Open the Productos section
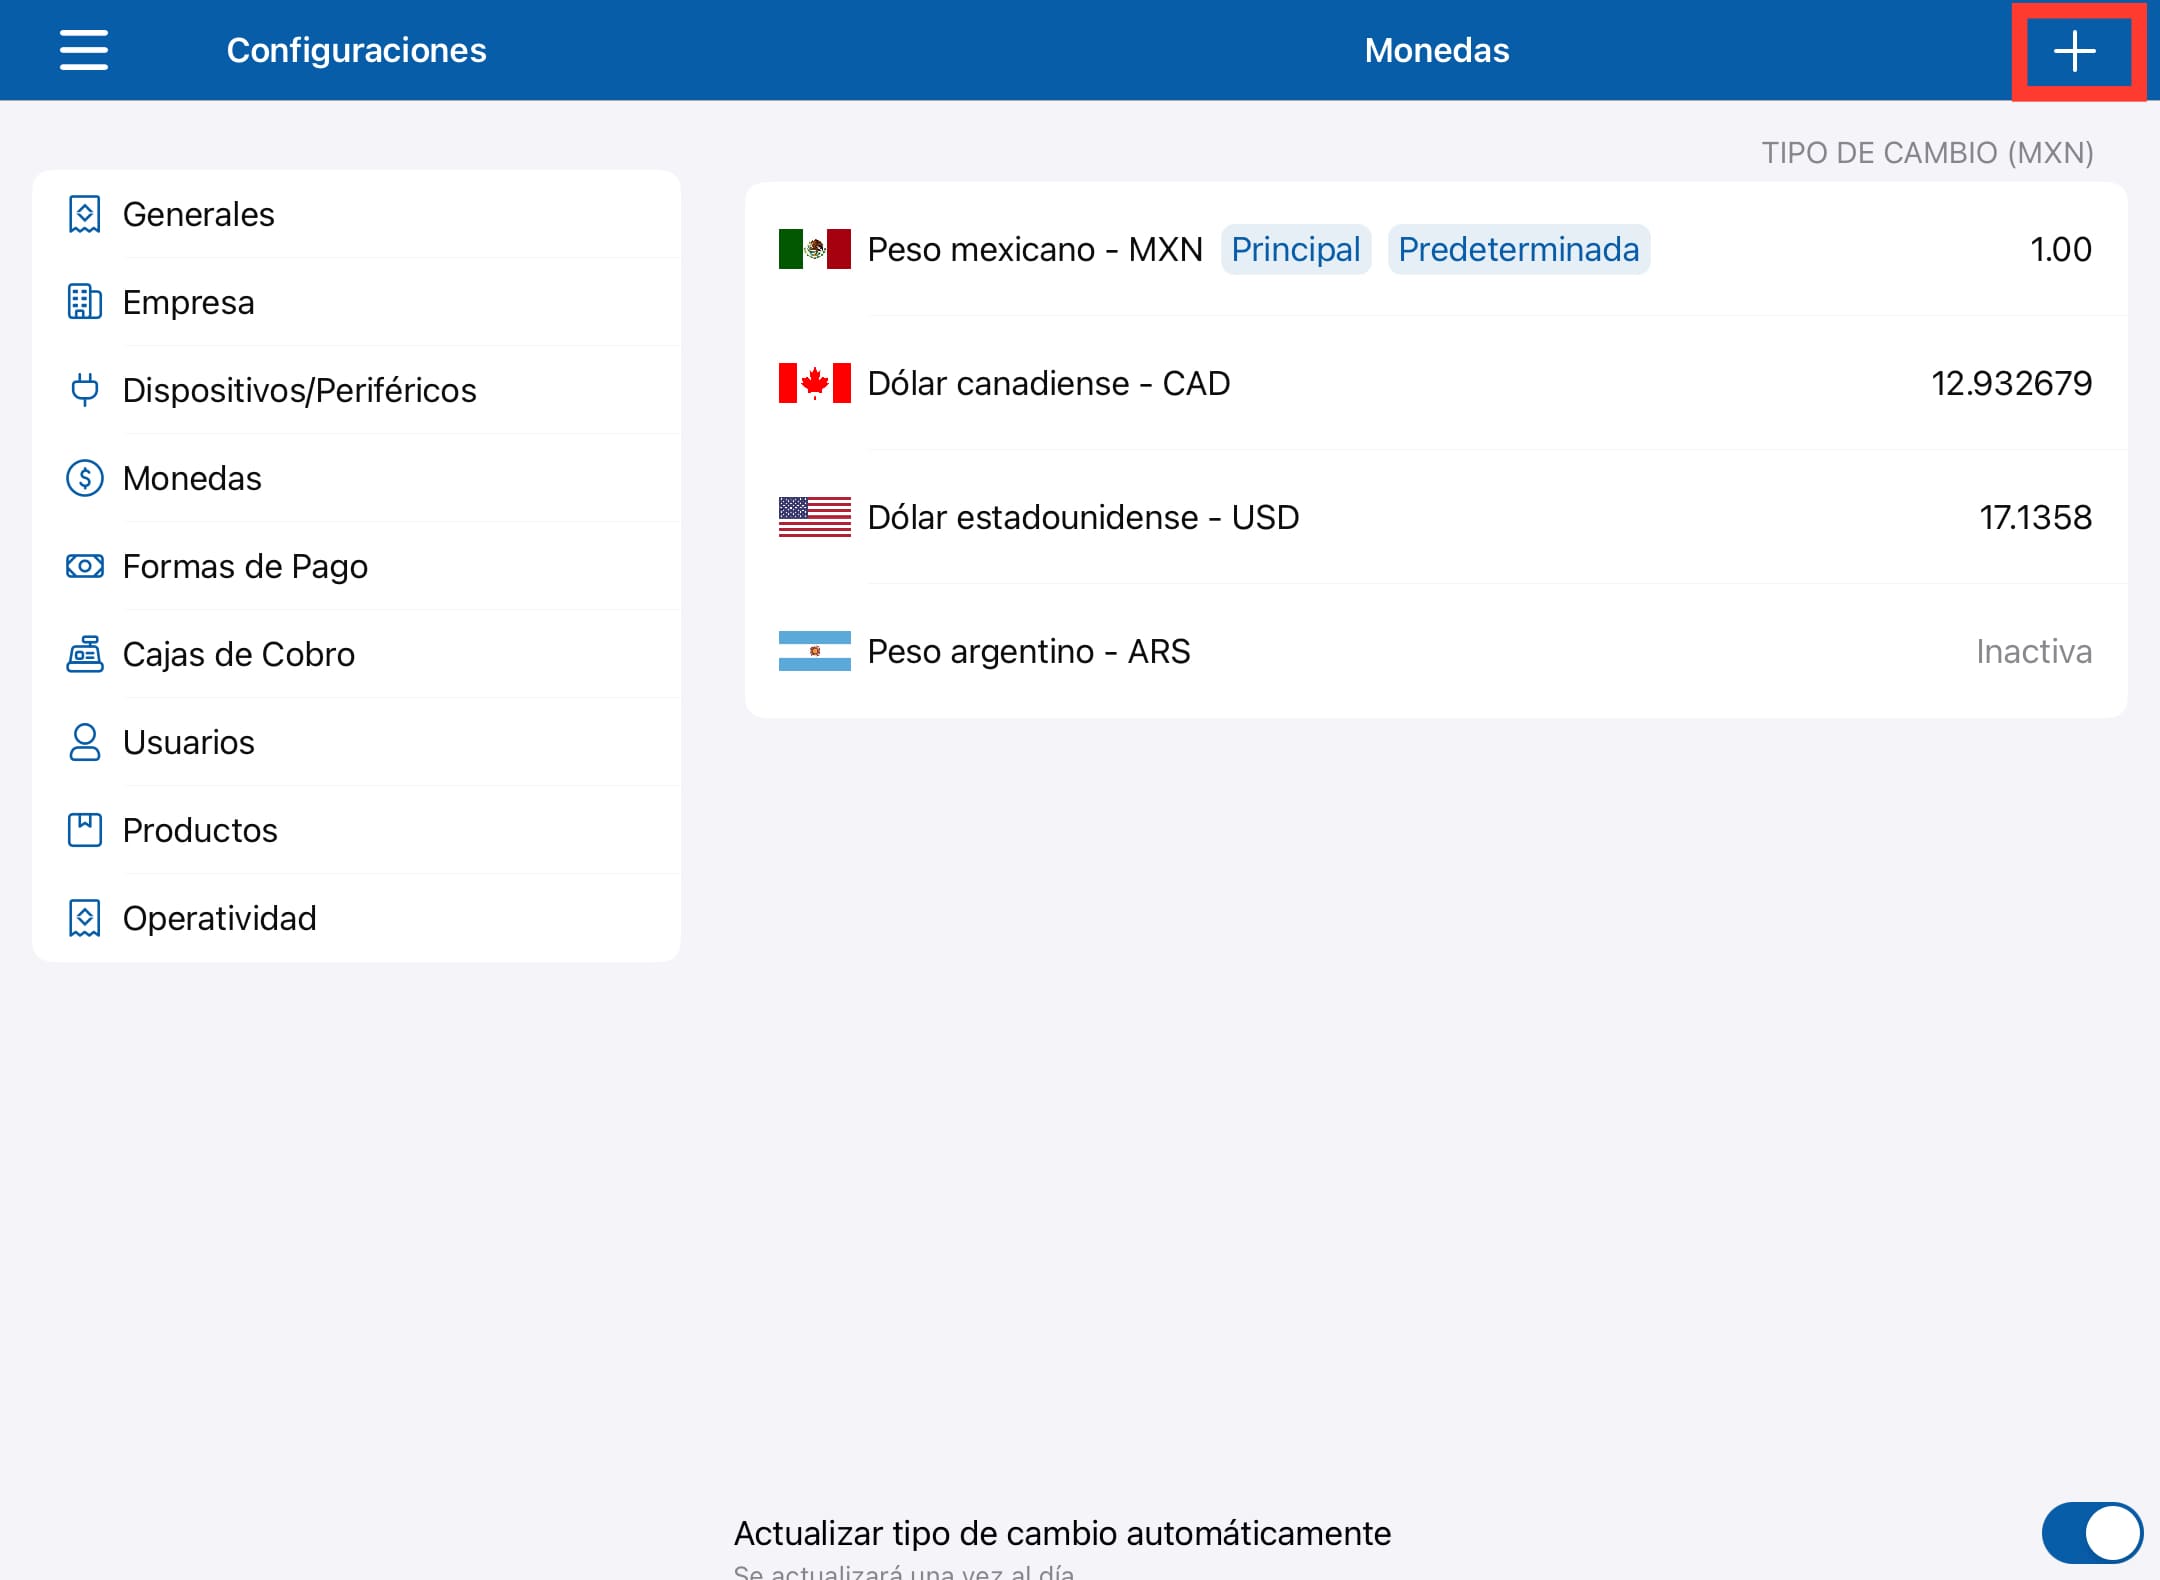This screenshot has width=2160, height=1580. click(357, 830)
